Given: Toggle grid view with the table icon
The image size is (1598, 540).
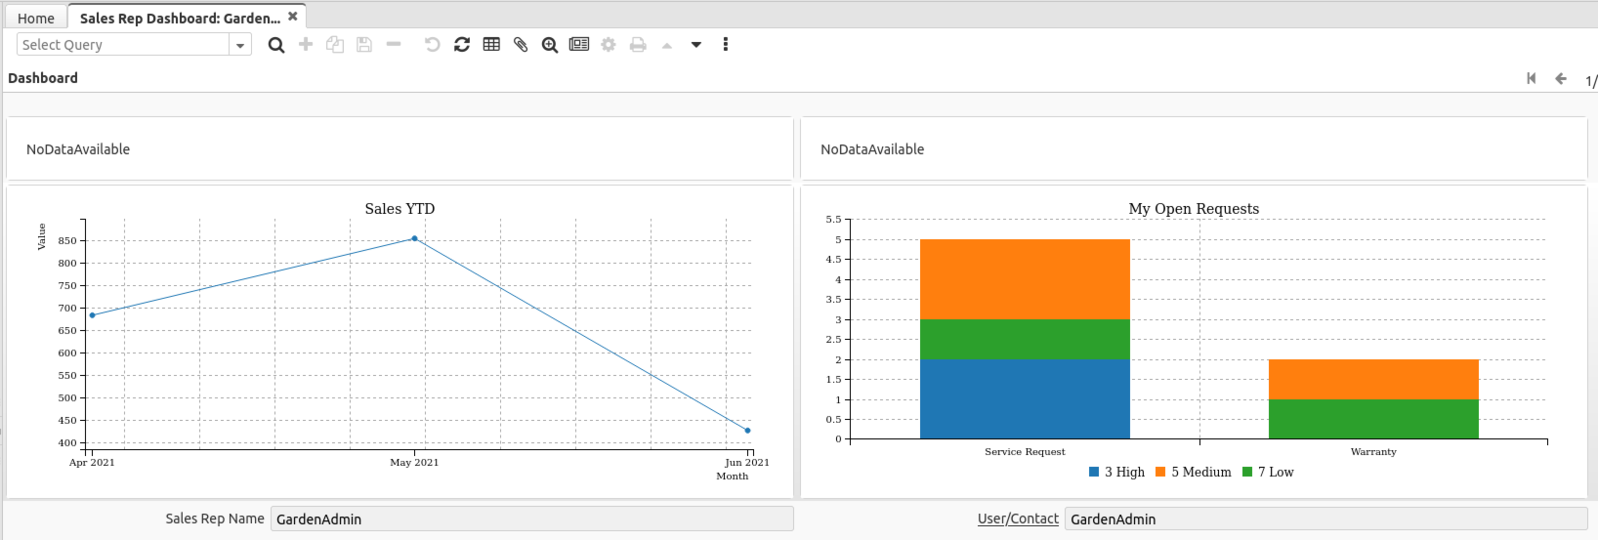Looking at the screenshot, I should (x=491, y=45).
